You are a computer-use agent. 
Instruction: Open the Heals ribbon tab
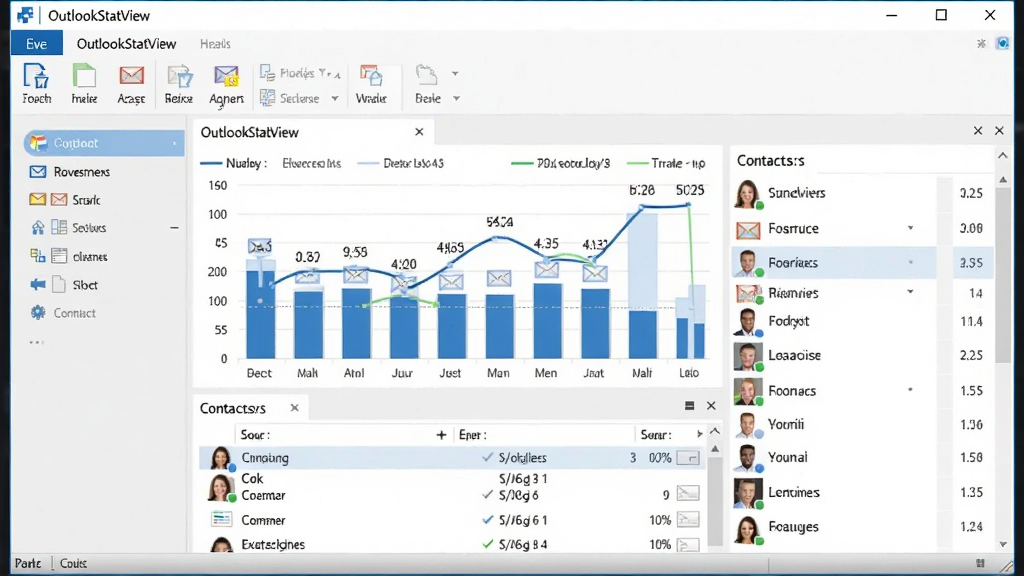click(x=215, y=44)
